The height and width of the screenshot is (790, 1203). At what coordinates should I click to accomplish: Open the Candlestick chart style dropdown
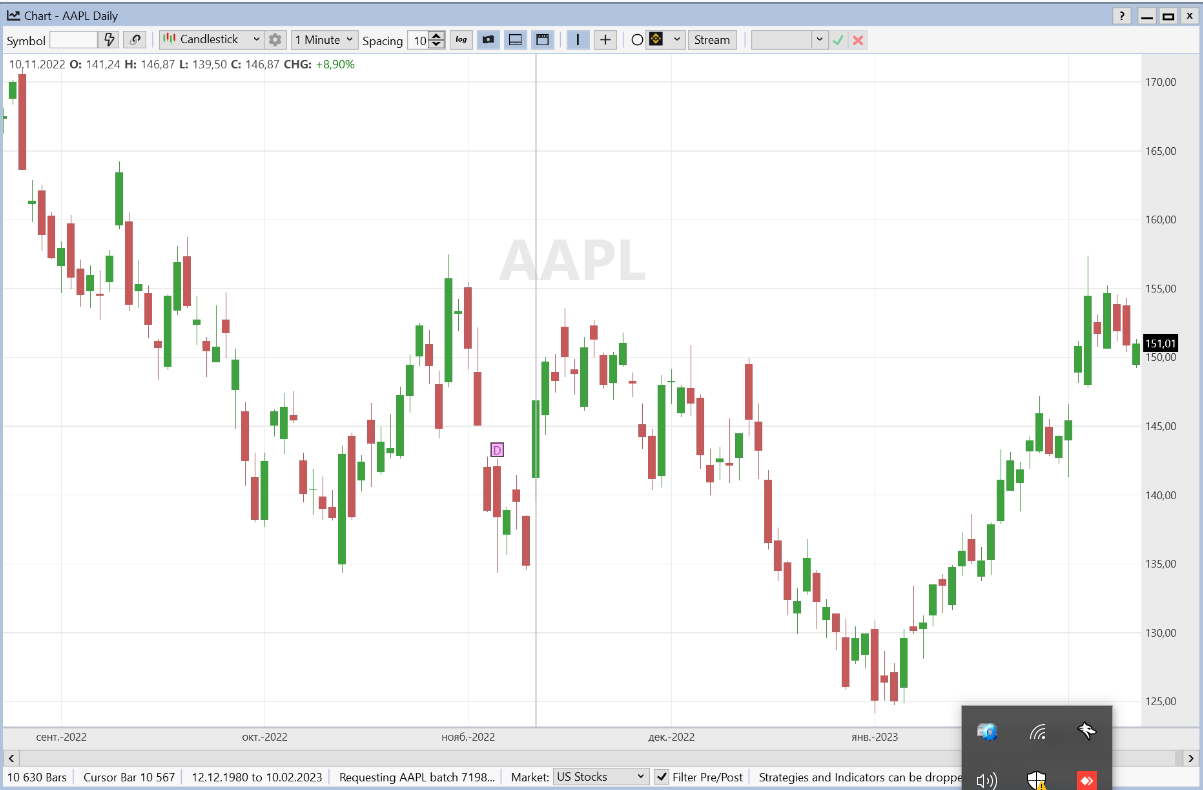tap(211, 40)
